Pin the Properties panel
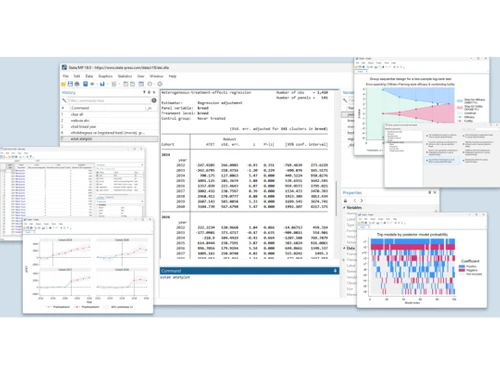 tap(430, 193)
